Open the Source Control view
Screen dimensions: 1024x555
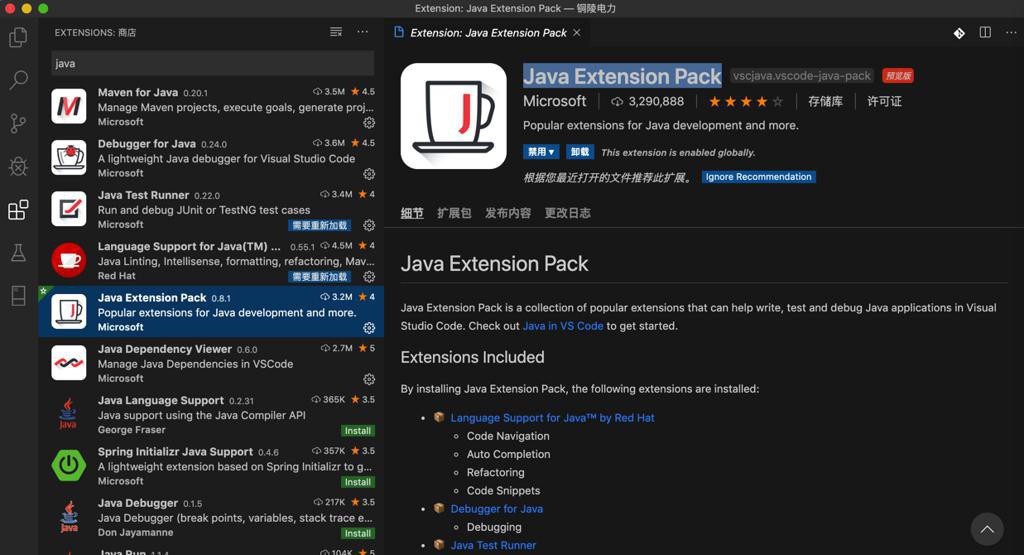(18, 123)
